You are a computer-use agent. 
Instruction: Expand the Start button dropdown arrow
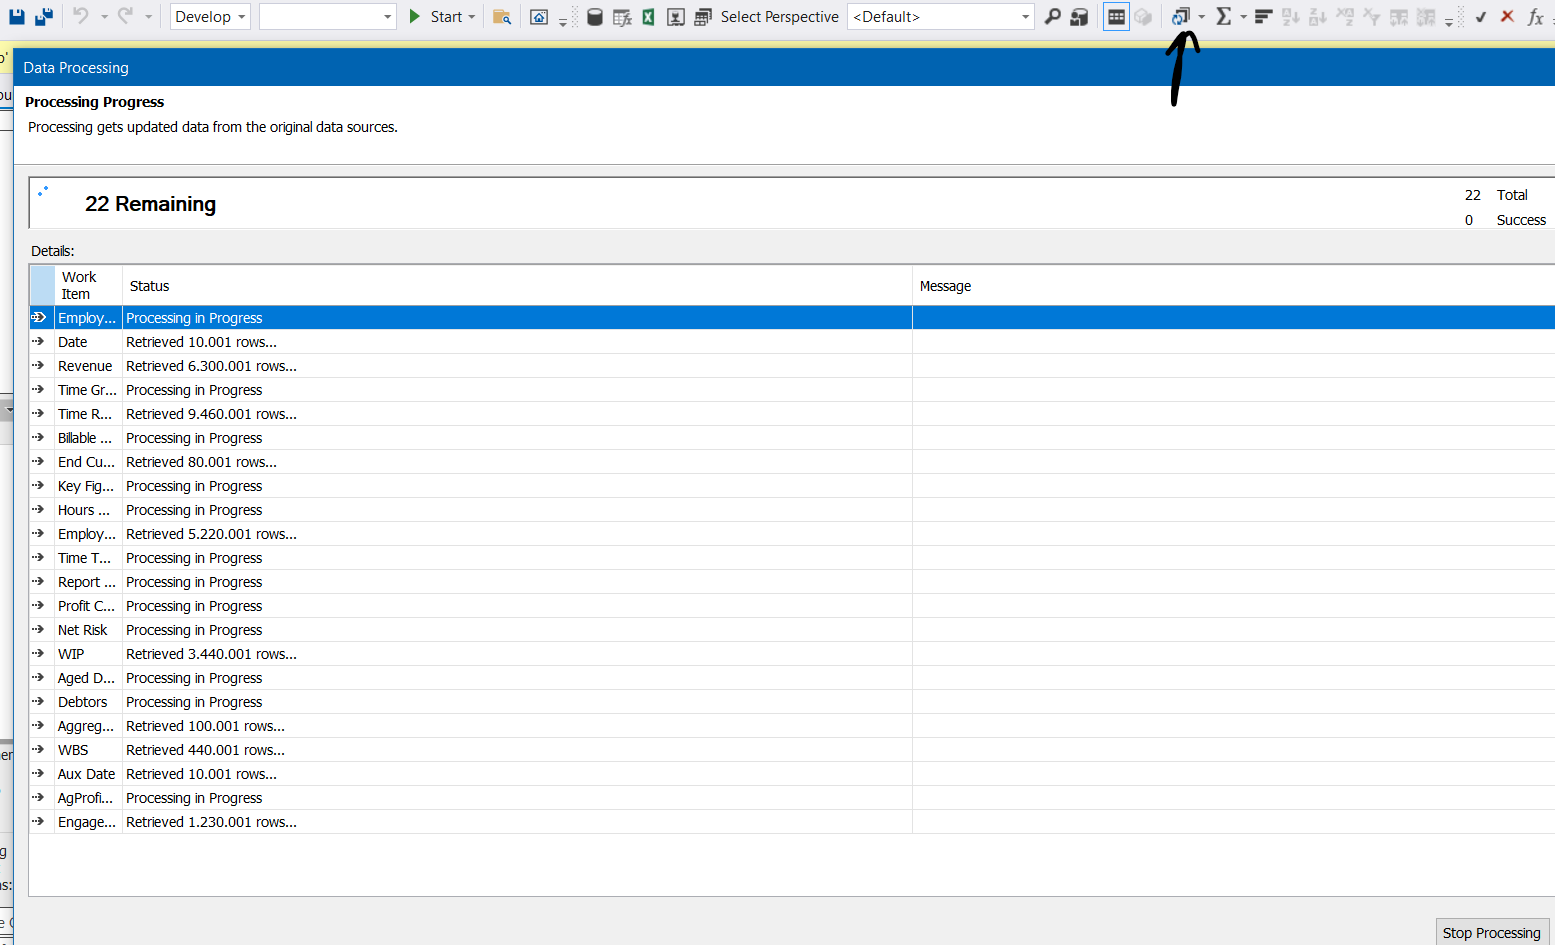point(471,17)
